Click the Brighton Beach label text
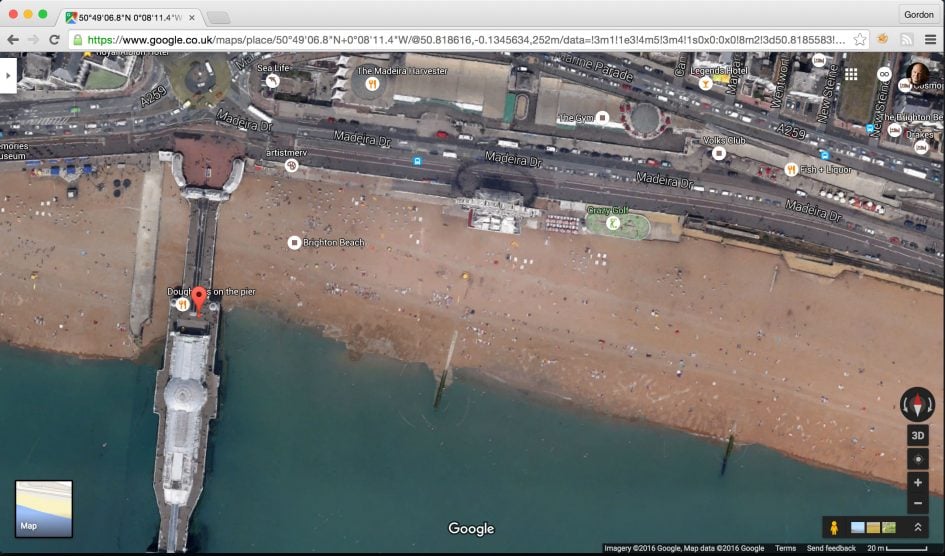Screen dimensions: 945x556 click(x=334, y=242)
